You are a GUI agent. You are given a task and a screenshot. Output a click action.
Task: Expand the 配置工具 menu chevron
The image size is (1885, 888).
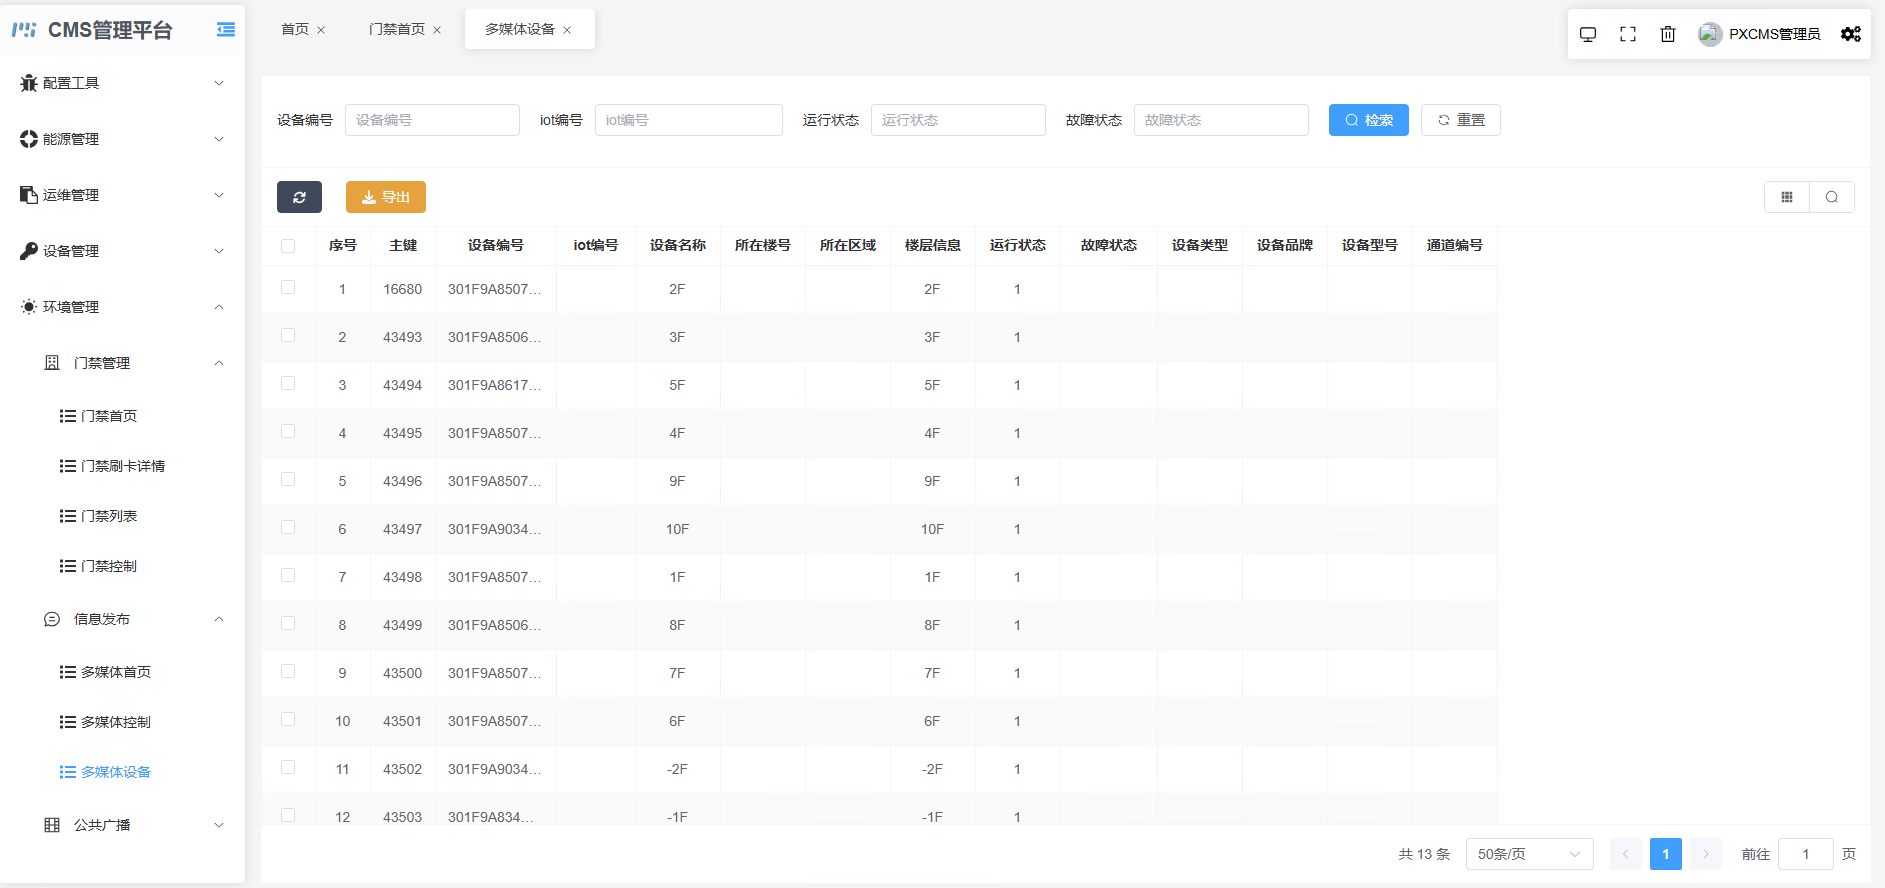(219, 83)
